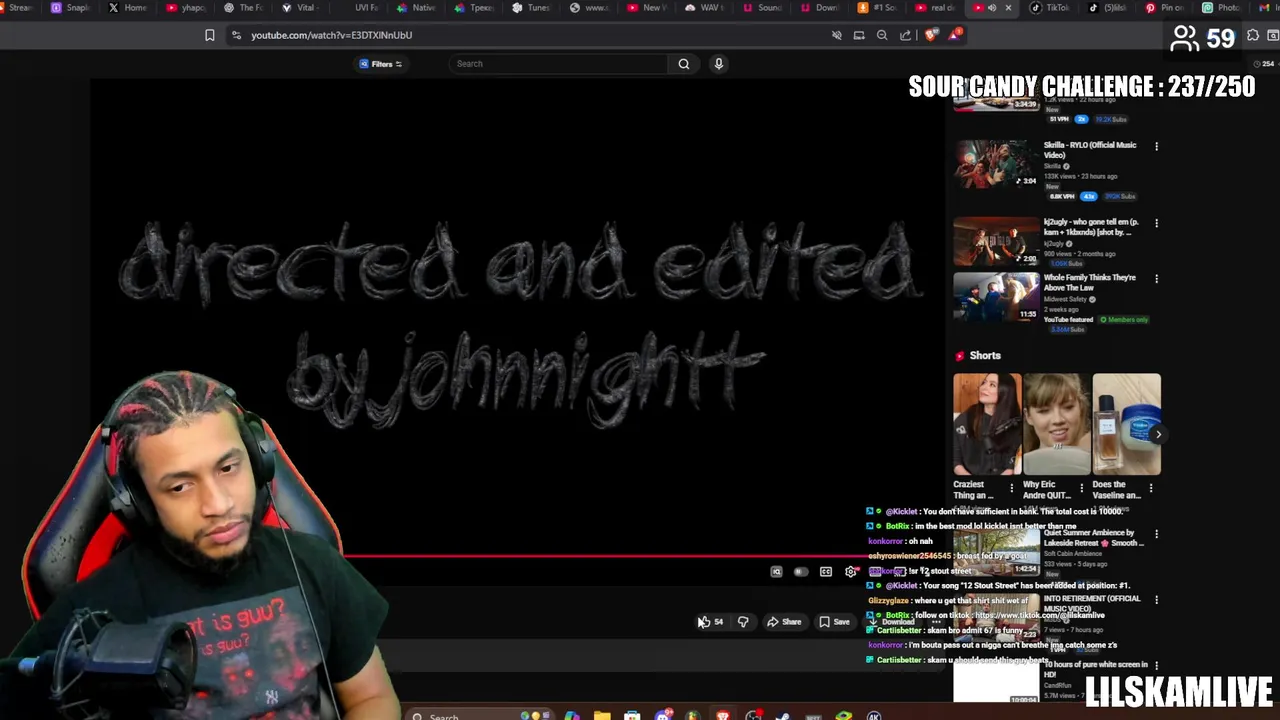Open kj2ugly who gone tell em video
Image resolution: width=1280 pixels, height=720 pixels.
996,241
